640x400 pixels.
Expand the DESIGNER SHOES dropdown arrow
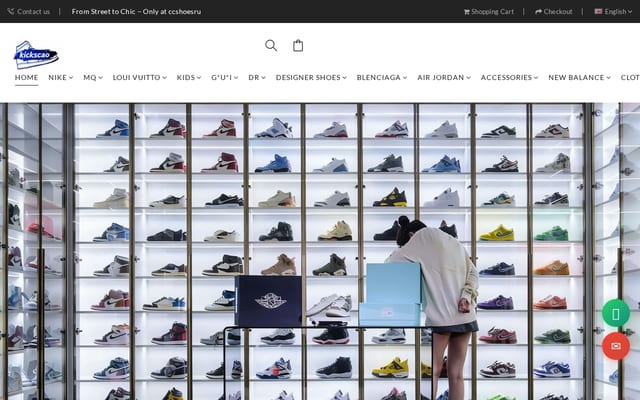tap(344, 78)
